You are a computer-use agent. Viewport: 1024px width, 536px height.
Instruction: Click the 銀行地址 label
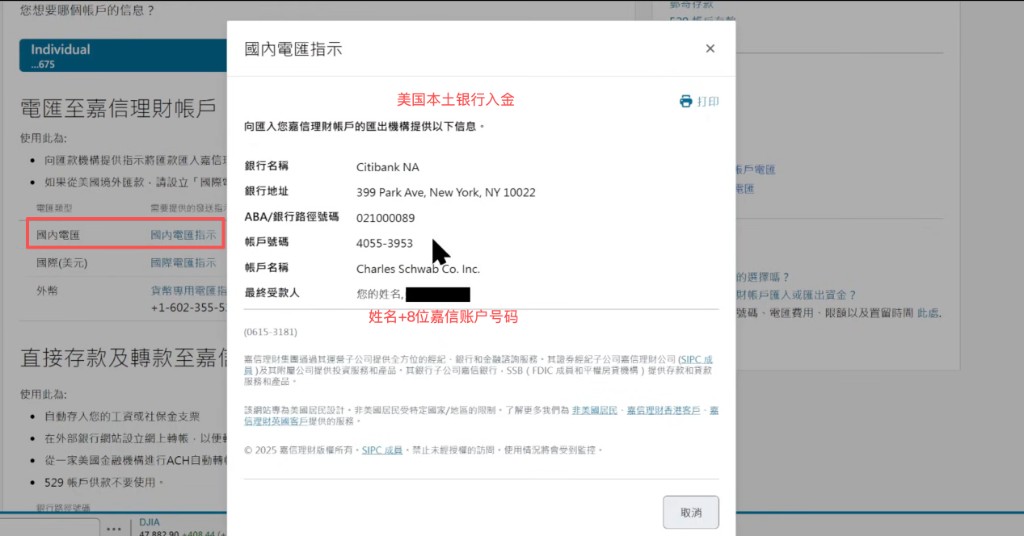[266, 191]
